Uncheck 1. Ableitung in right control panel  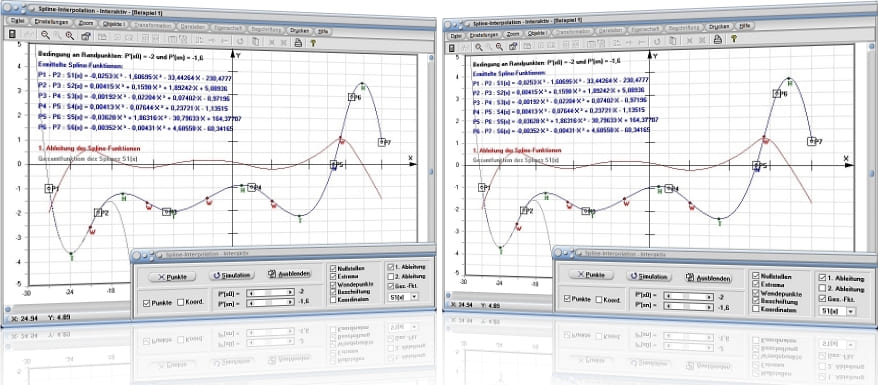coord(822,278)
